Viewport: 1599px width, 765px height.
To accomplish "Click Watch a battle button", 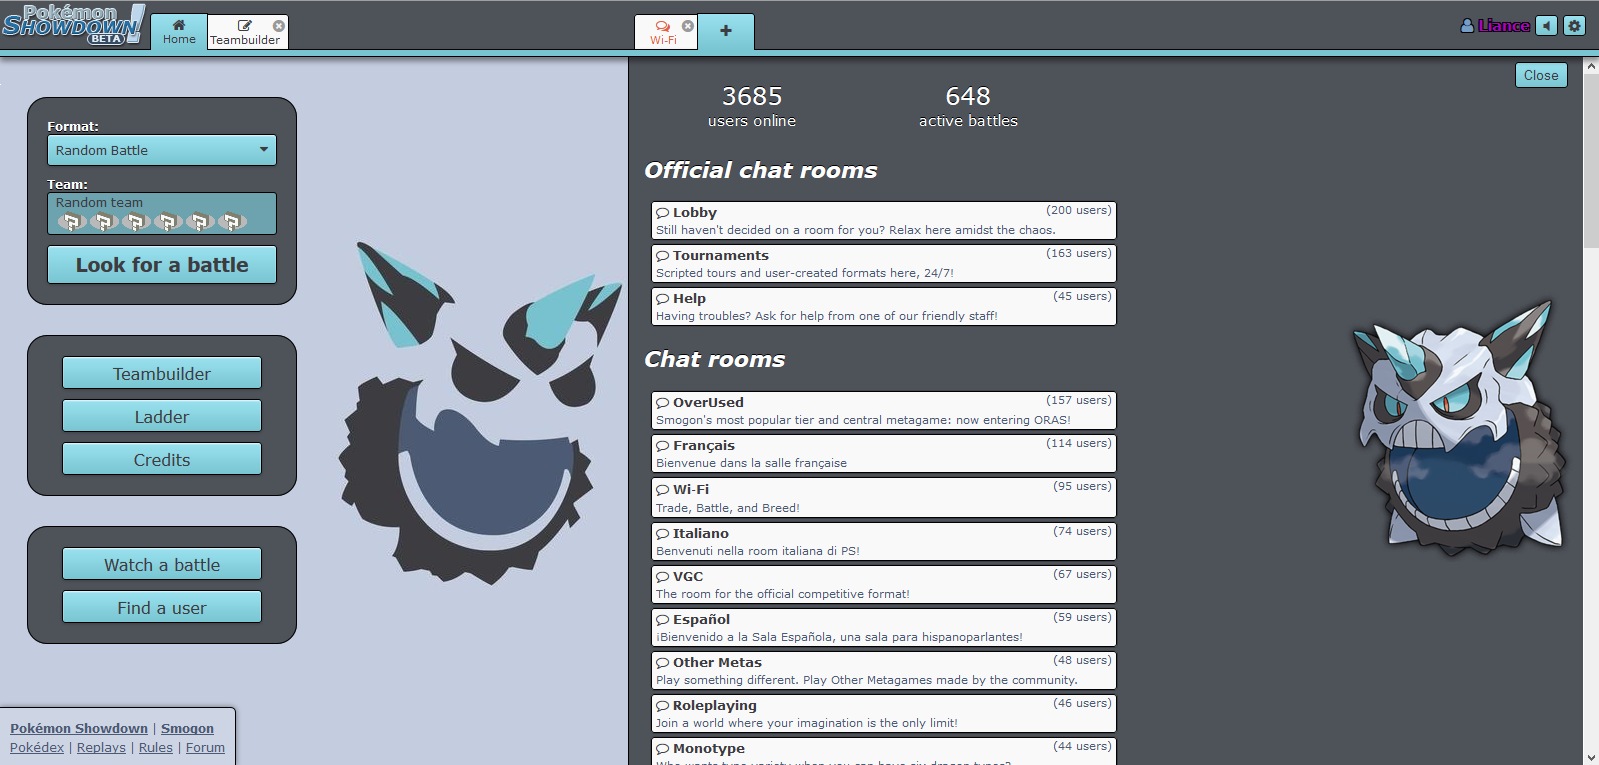I will coord(162,564).
